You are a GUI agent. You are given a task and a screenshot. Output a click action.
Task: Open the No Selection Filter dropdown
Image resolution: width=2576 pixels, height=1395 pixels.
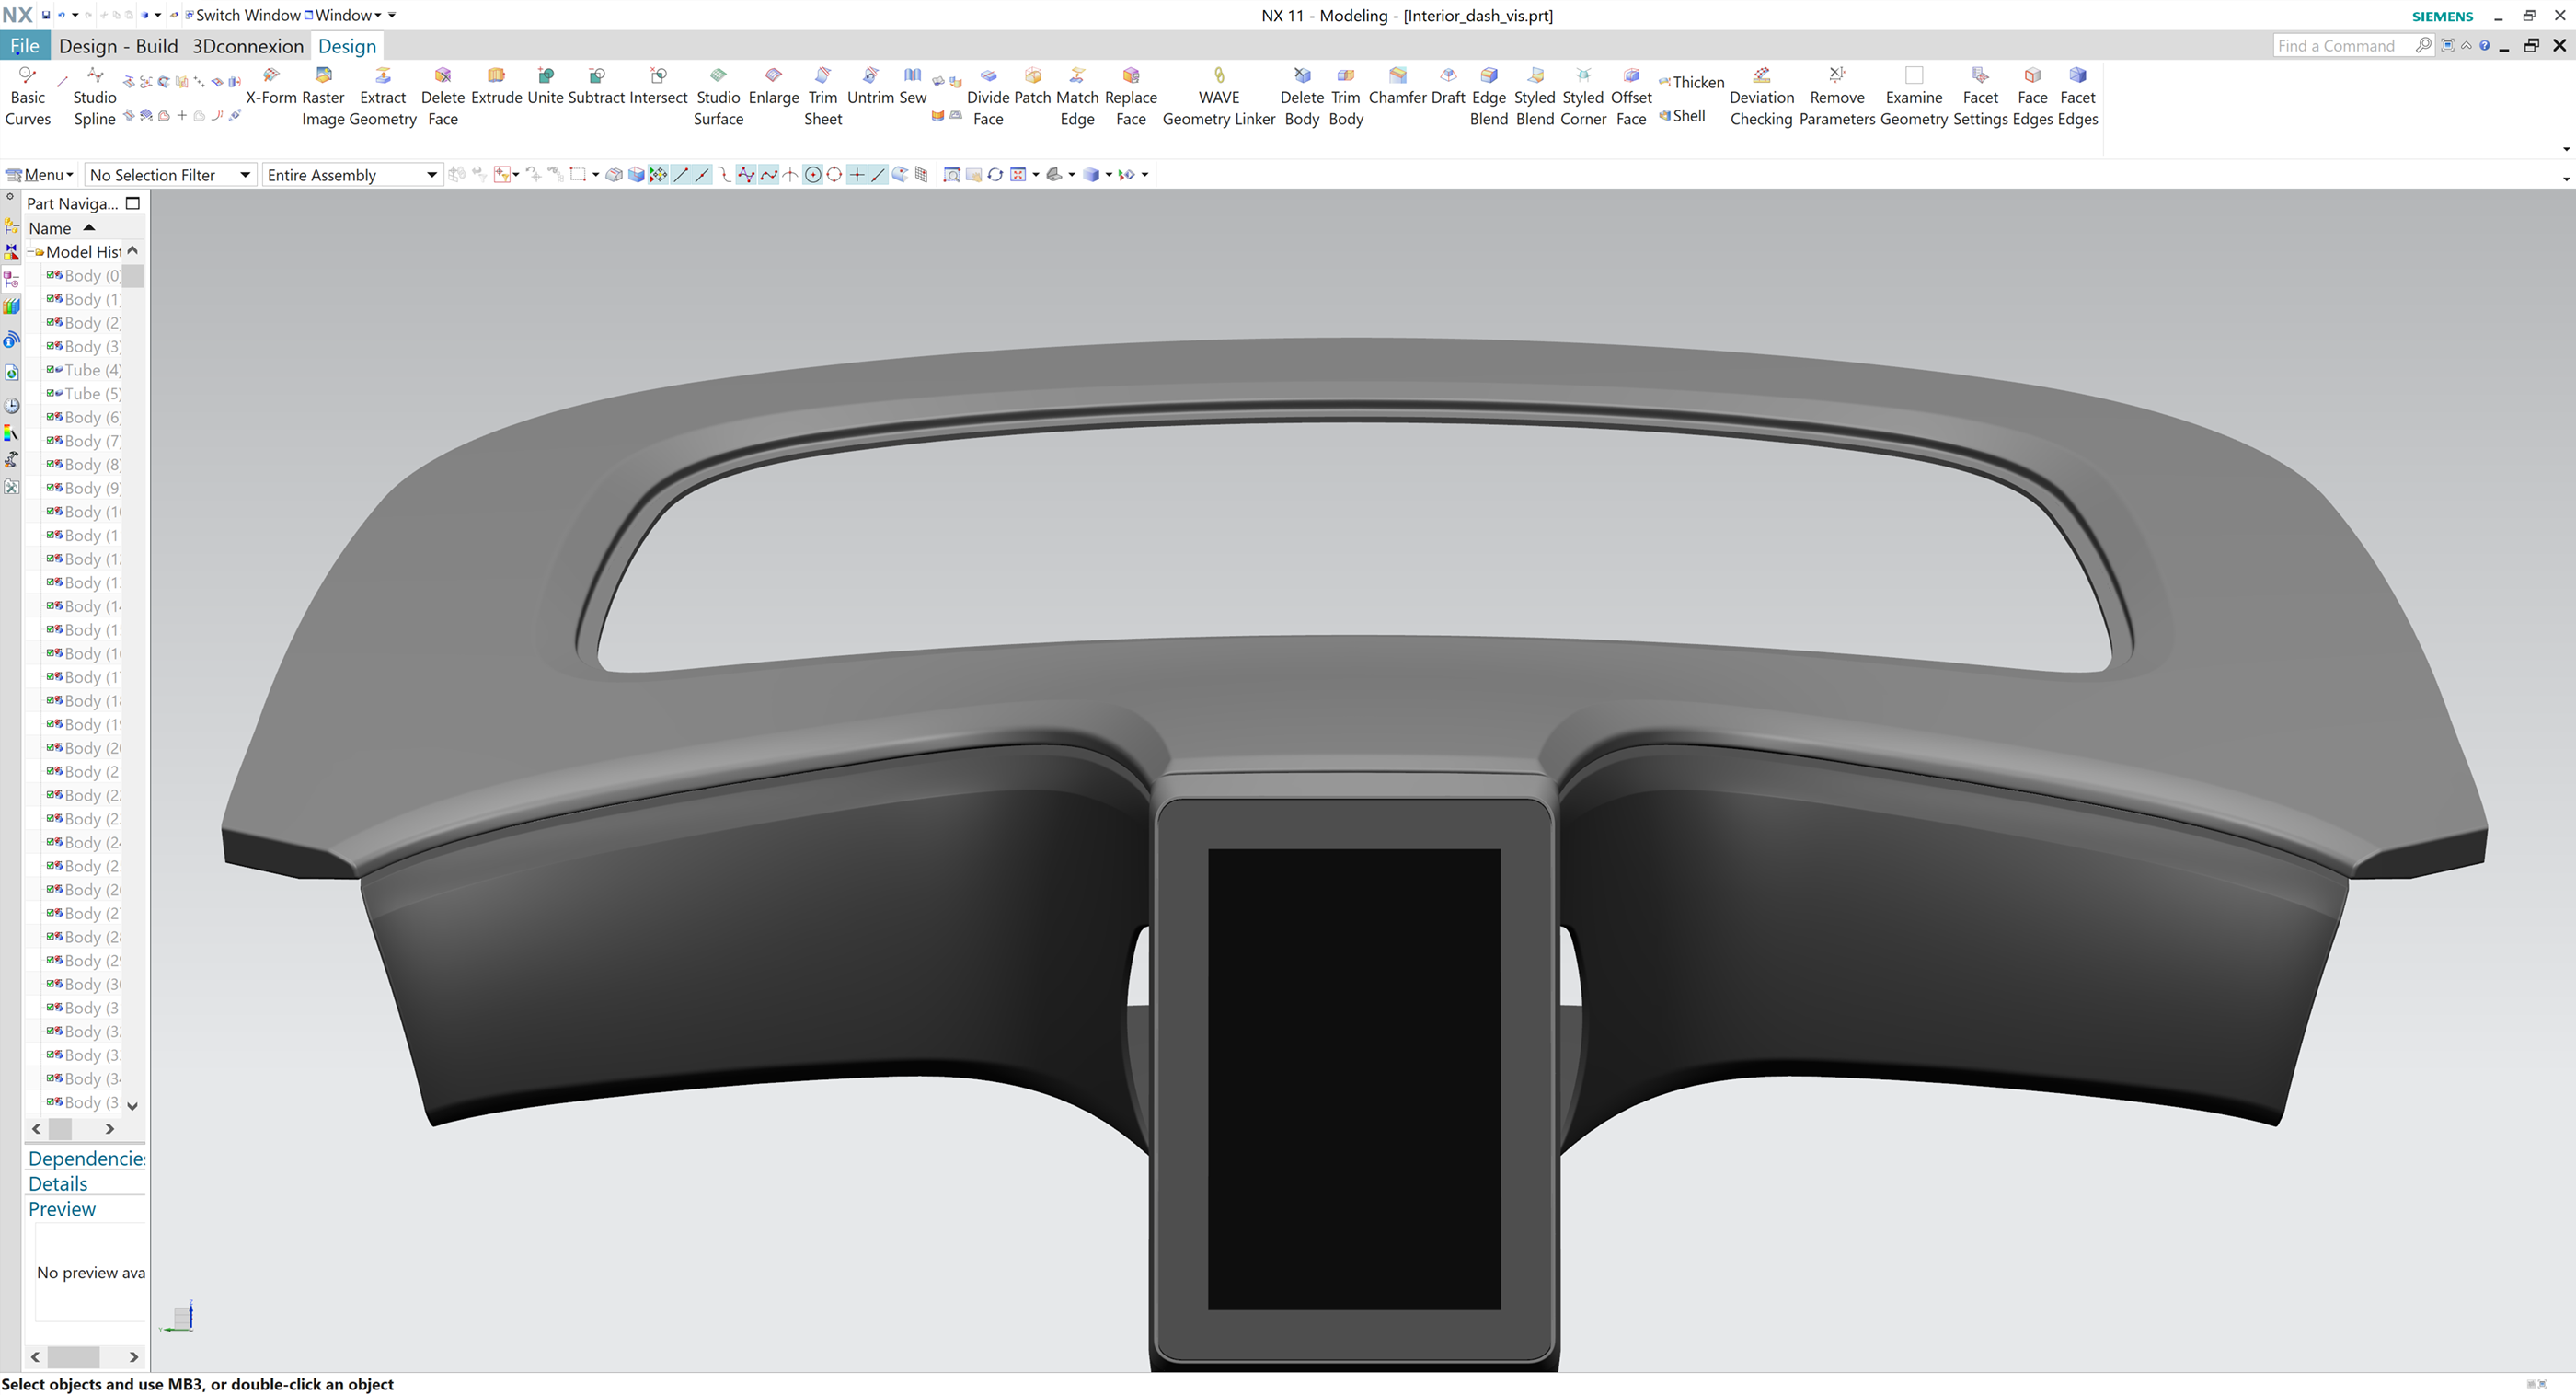click(x=170, y=175)
